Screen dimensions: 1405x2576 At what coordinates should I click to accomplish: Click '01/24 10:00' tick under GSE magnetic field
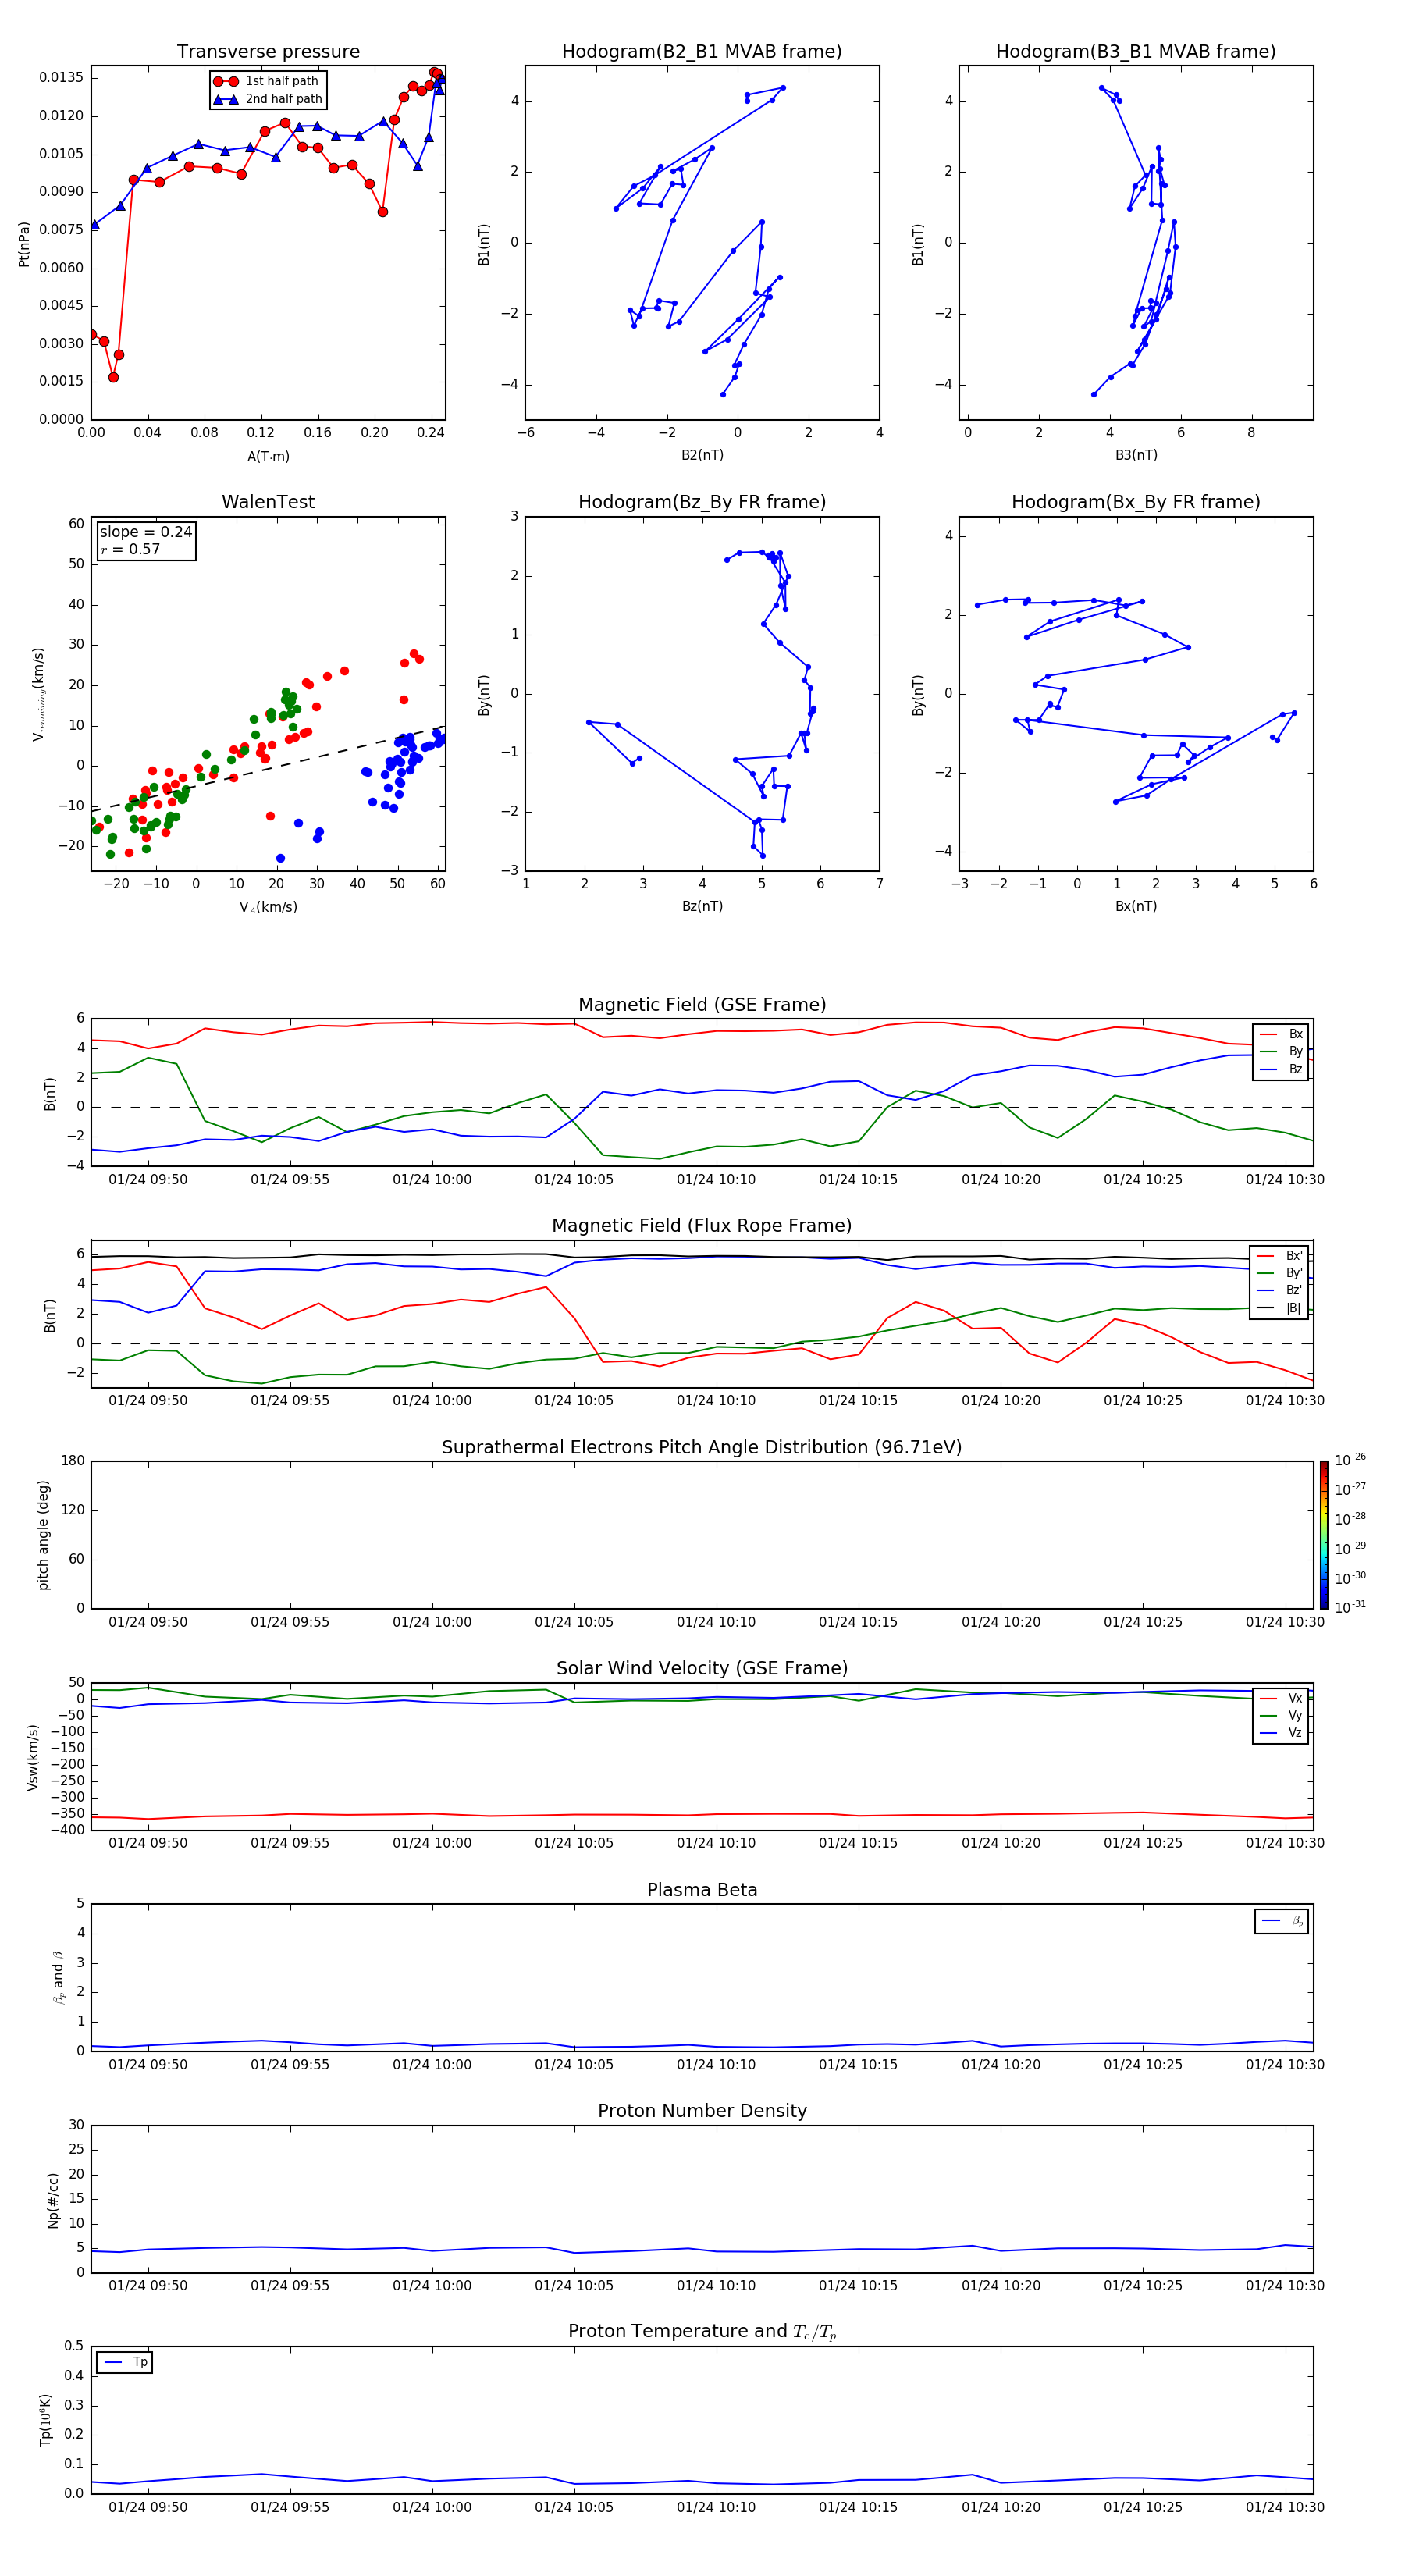pyautogui.click(x=432, y=1180)
